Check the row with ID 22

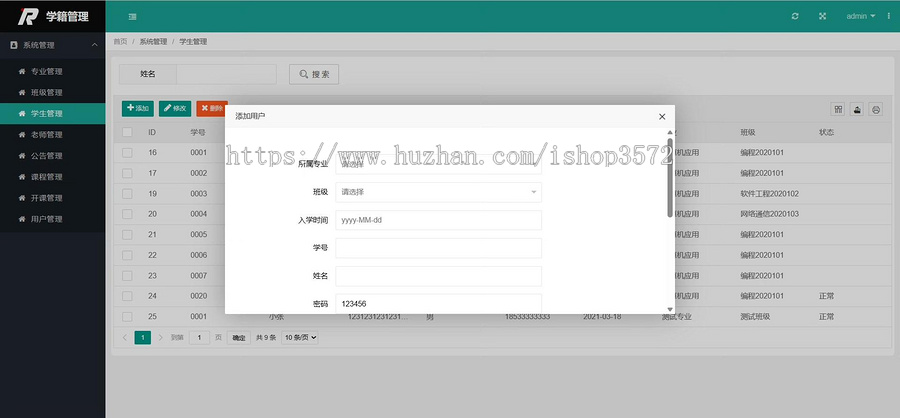pos(127,255)
